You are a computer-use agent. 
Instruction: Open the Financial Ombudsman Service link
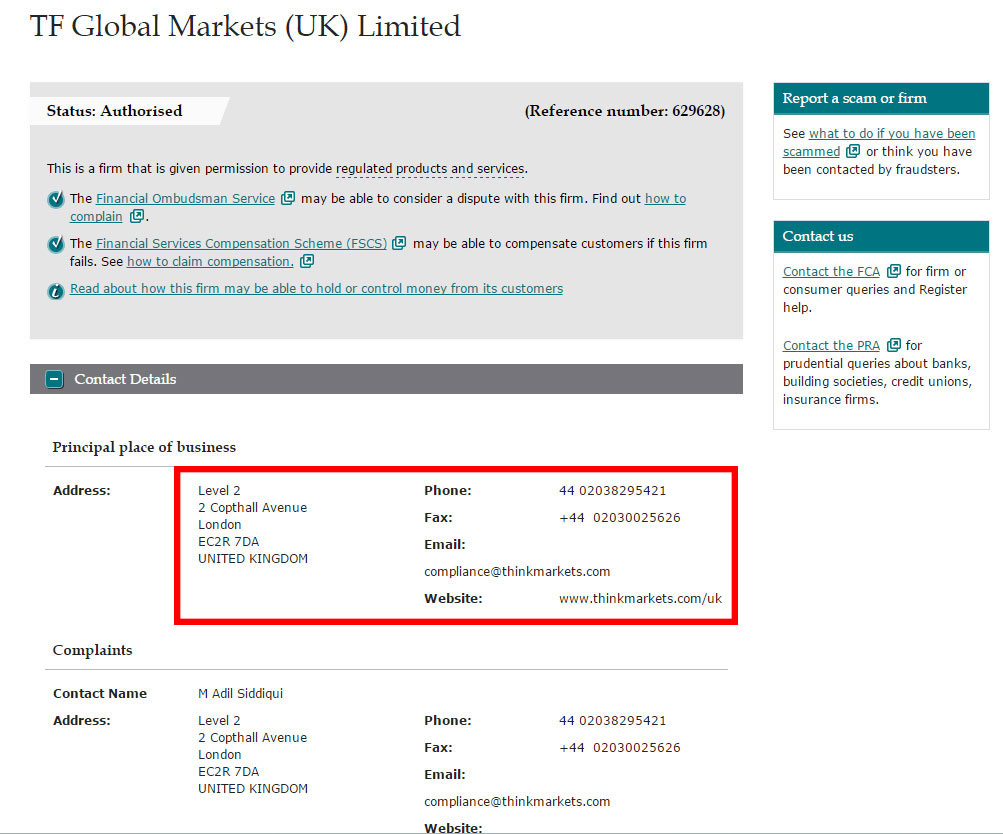coord(185,199)
